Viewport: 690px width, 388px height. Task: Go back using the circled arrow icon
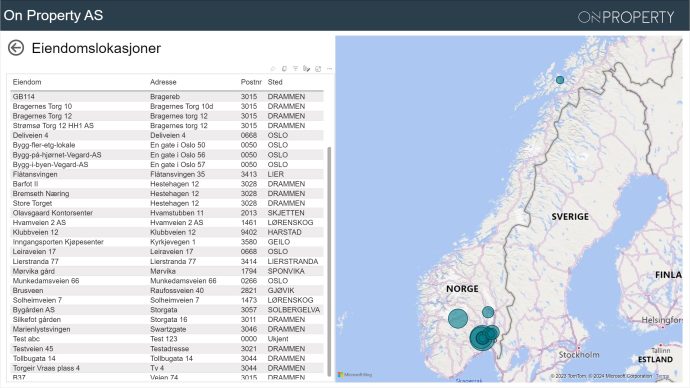[16, 48]
